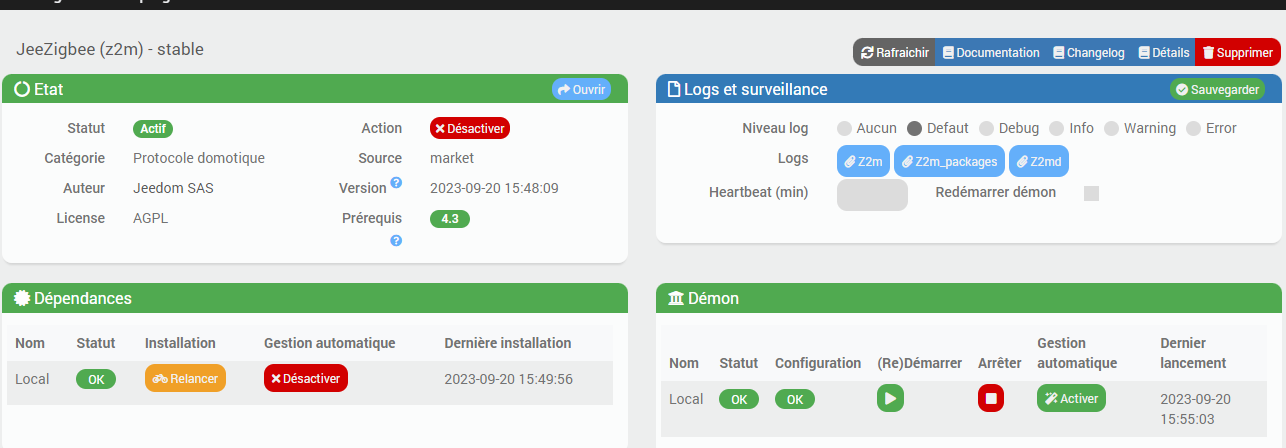Relaunch dependencies installation with Relancer
The image size is (1286, 448).
click(186, 378)
